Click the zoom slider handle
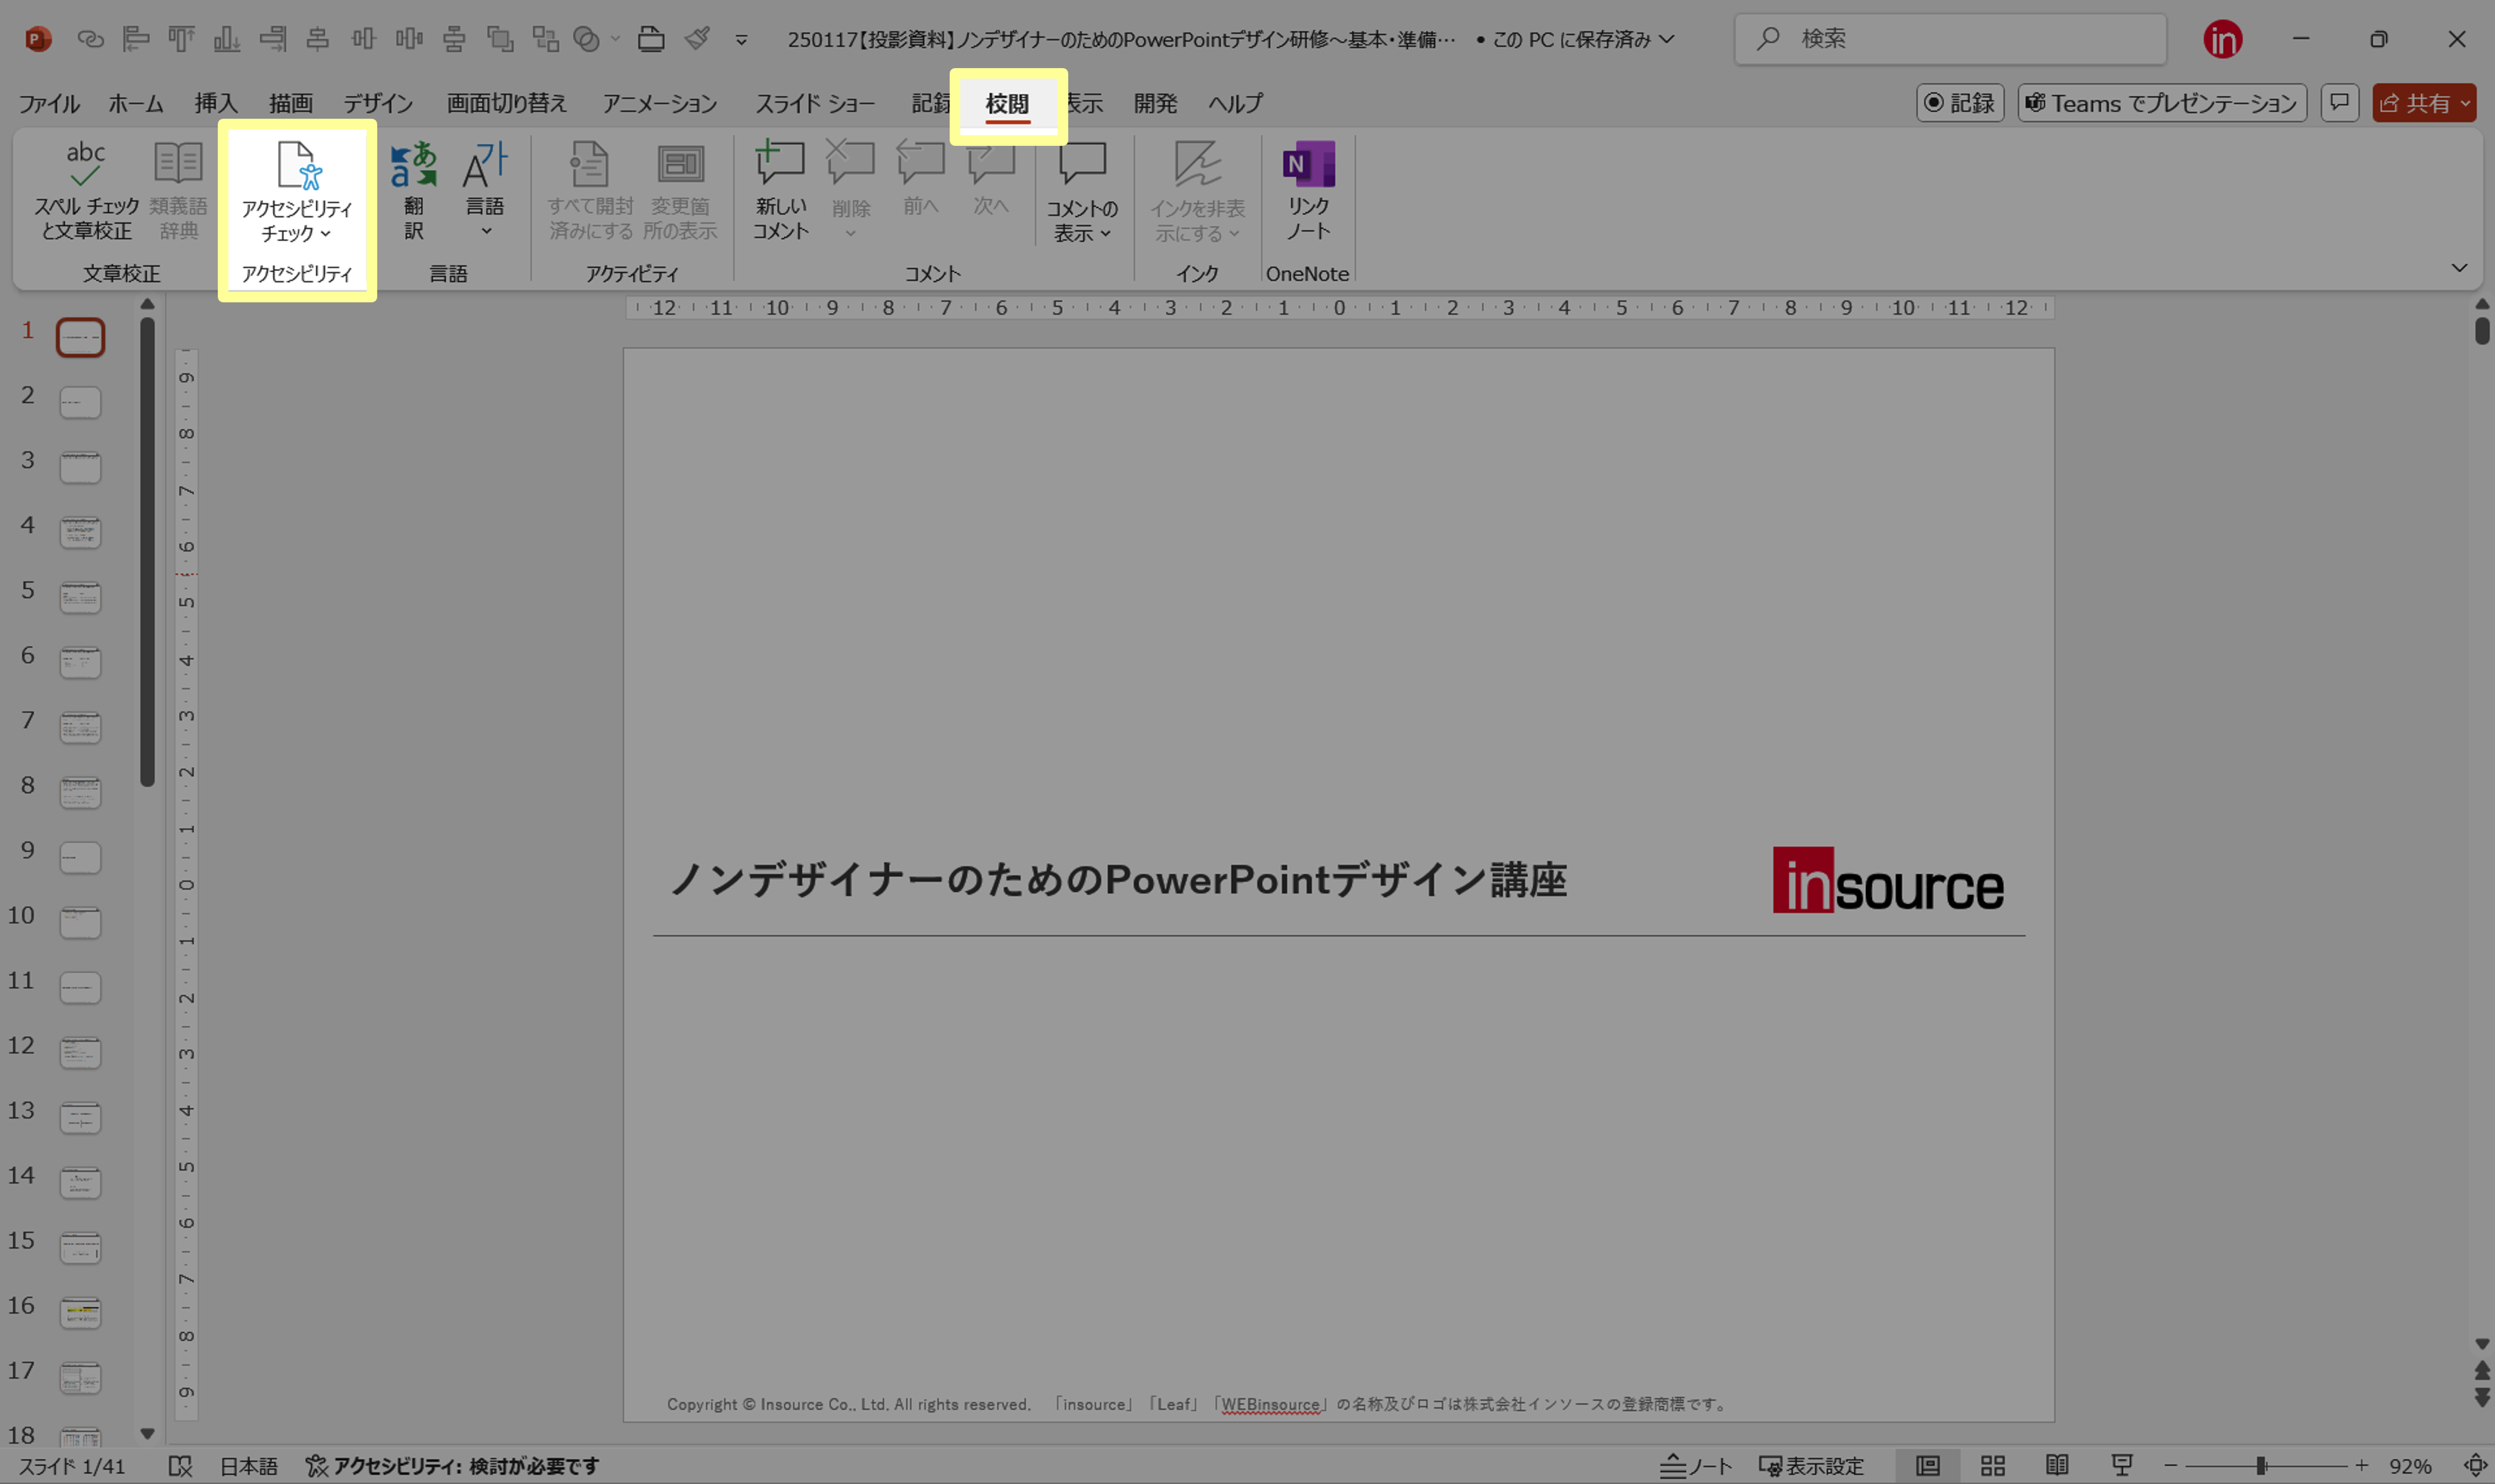 click(2260, 1466)
